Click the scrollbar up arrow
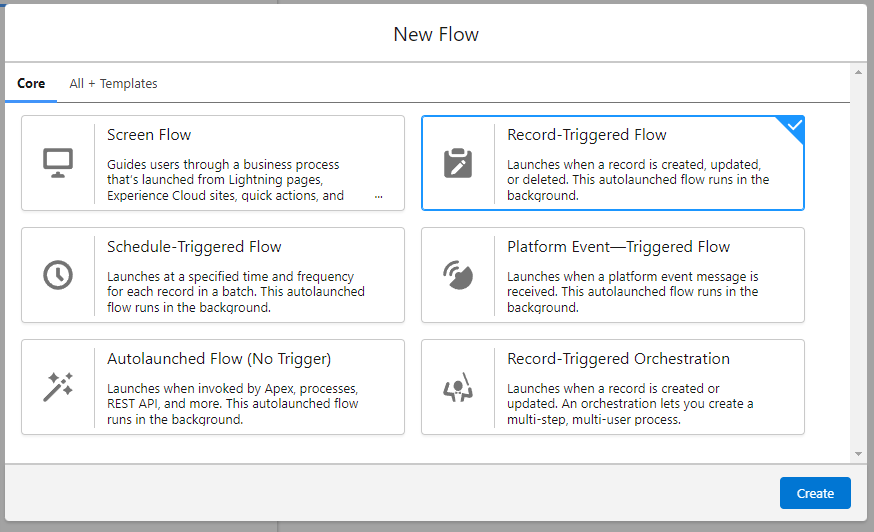Image resolution: width=874 pixels, height=532 pixels. pos(858,73)
